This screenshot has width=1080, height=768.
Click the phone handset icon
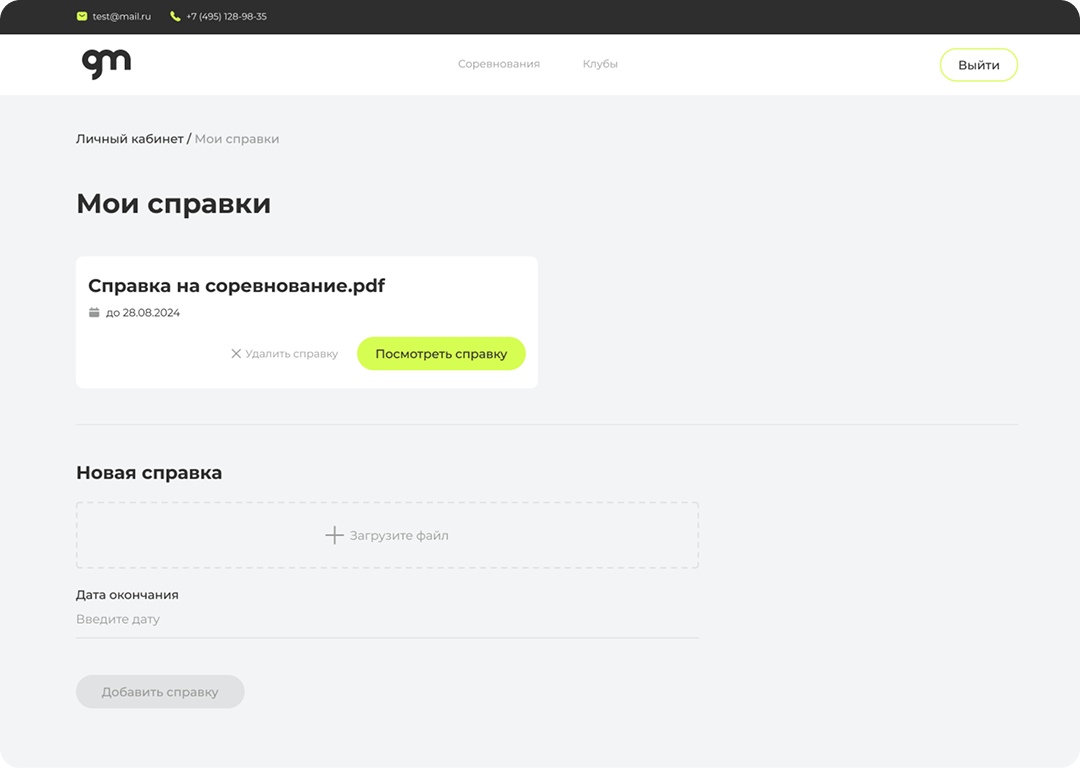[176, 16]
